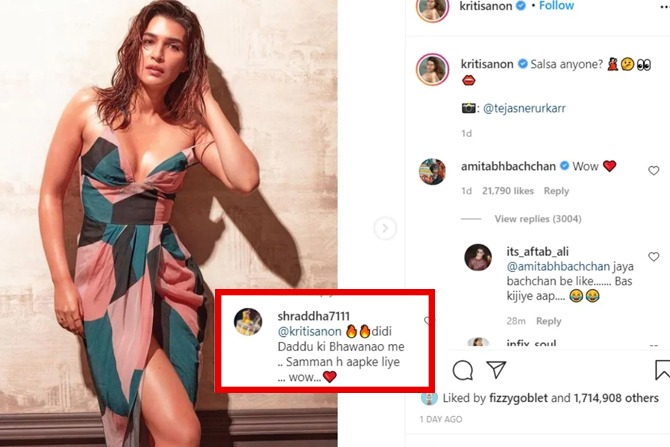View the 21,790 likes on comment
The image size is (670, 447).
pos(508,191)
